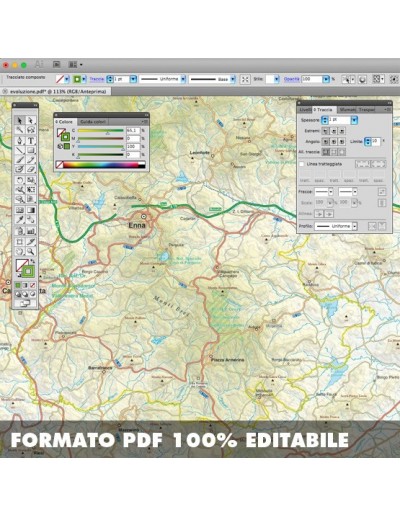Choose the middle All. traccia alignment option
This screenshot has height=517, width=400.
point(334,152)
